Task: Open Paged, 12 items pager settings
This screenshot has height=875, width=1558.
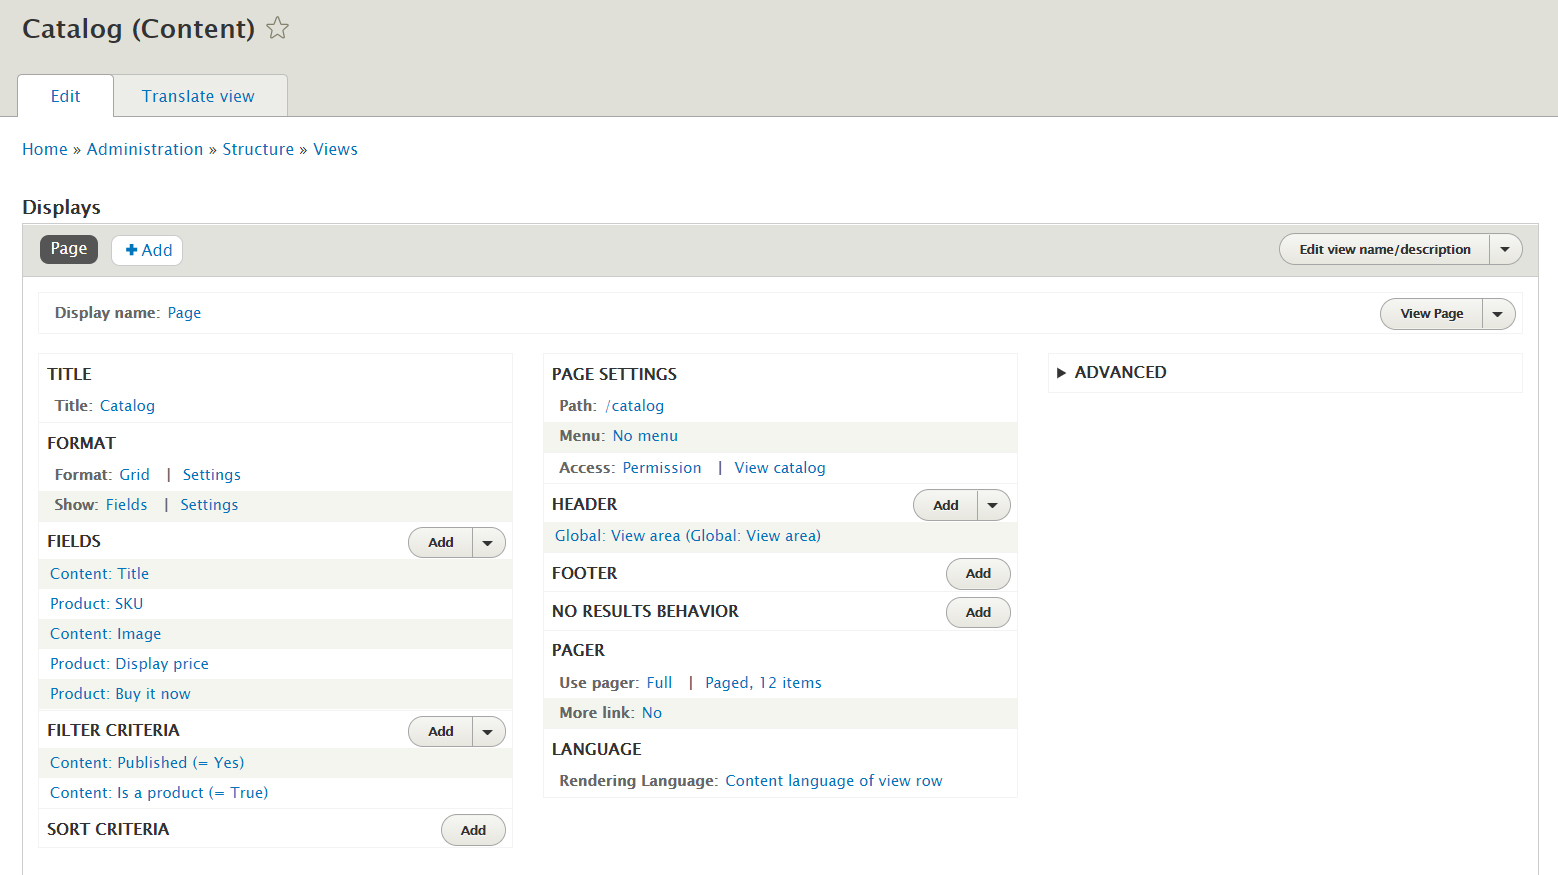Action: tap(763, 683)
